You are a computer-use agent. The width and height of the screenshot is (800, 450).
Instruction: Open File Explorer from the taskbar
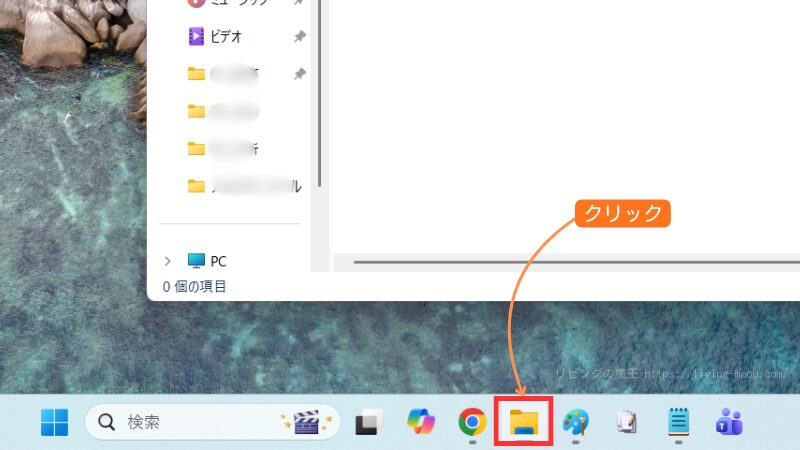pos(524,423)
